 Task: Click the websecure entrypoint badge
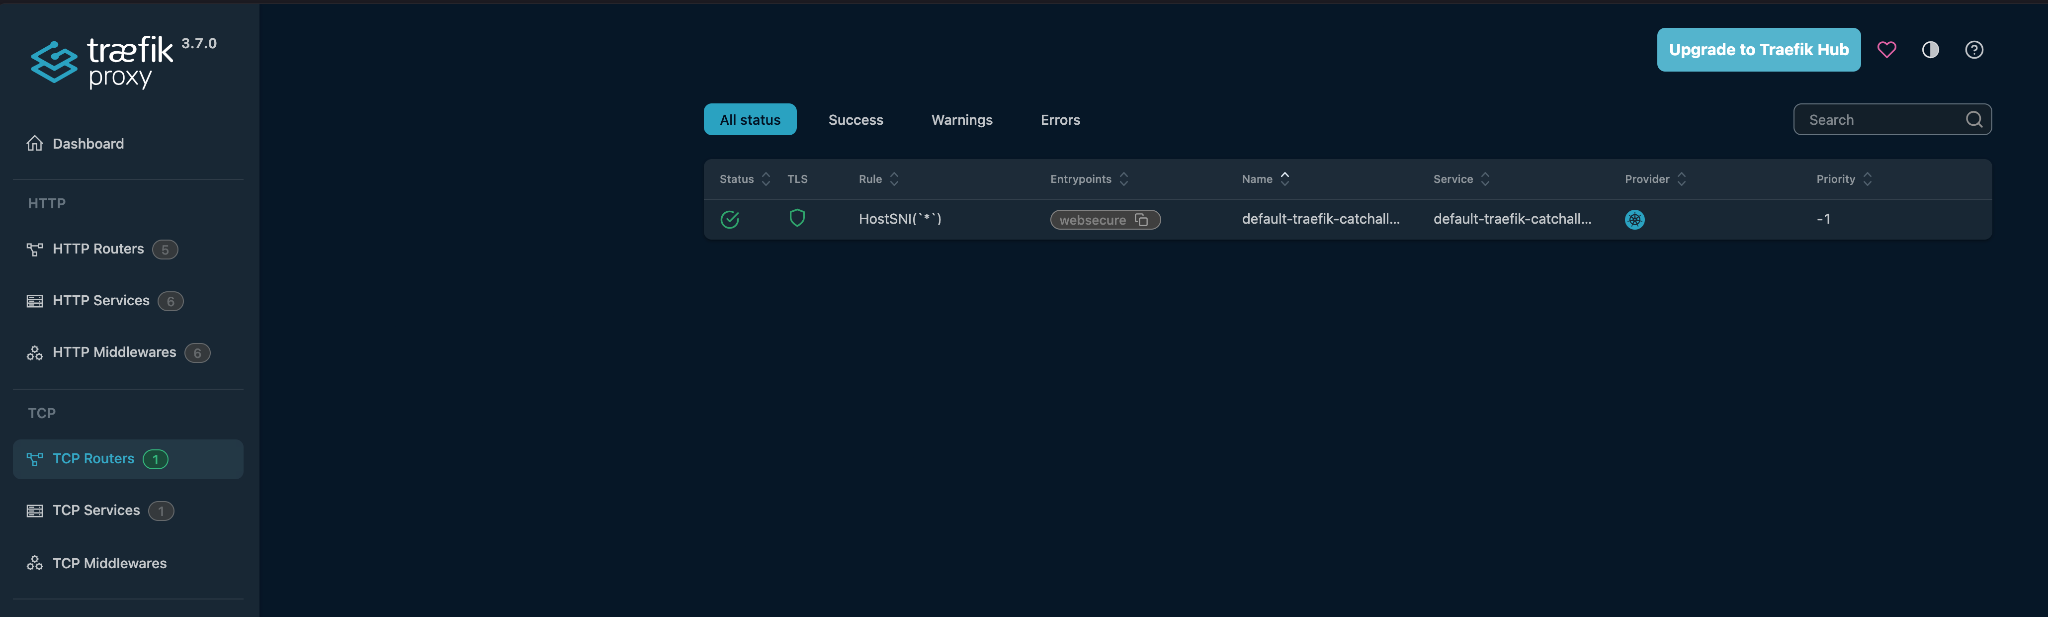click(x=1105, y=220)
